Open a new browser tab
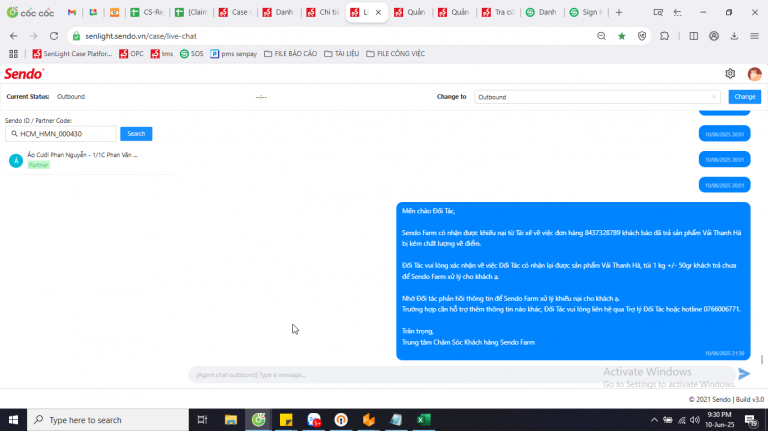 point(619,12)
